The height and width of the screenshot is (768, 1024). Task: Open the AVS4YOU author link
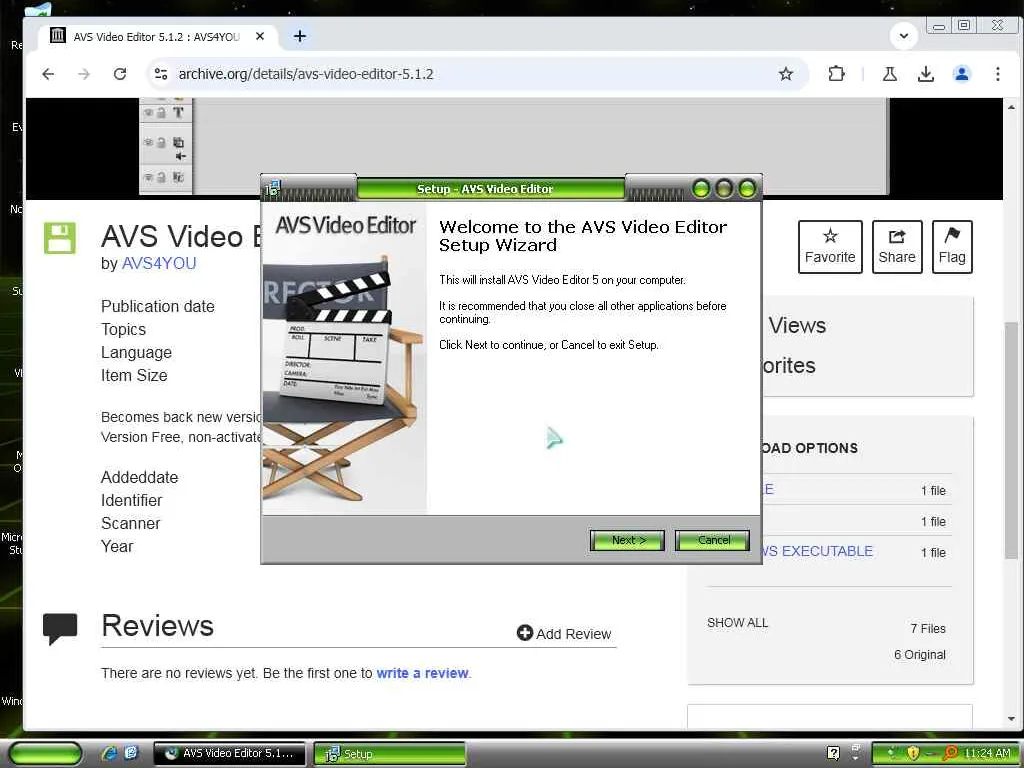point(159,263)
